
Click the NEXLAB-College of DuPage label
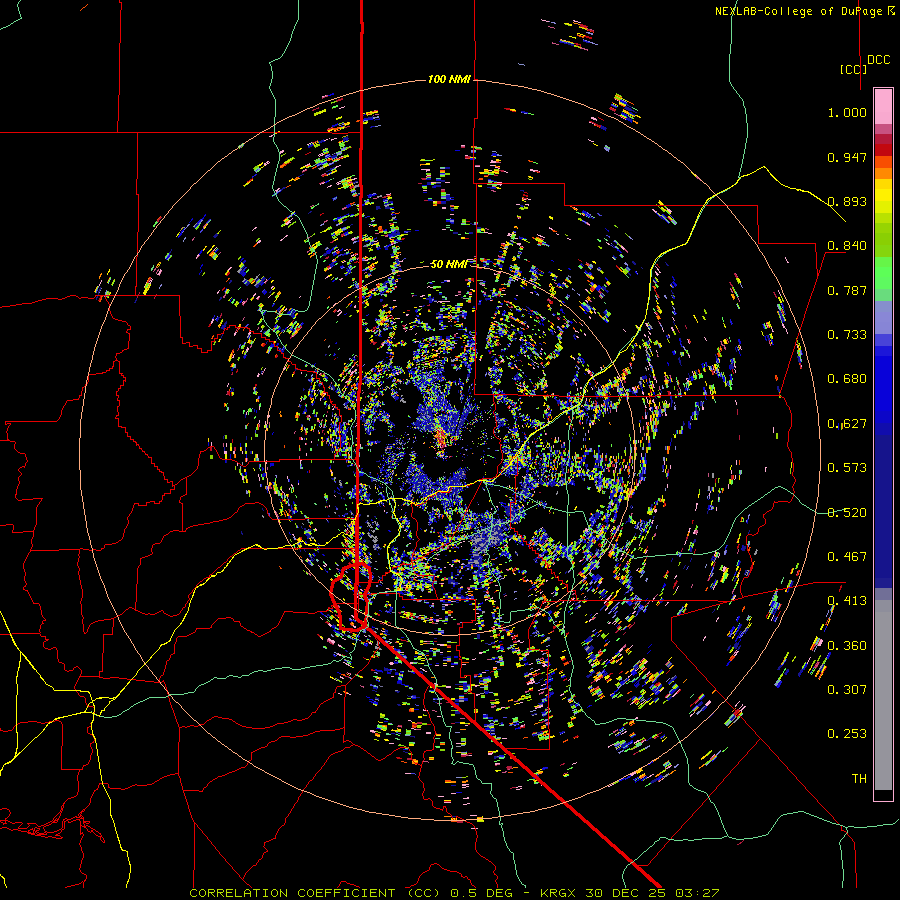pos(805,11)
